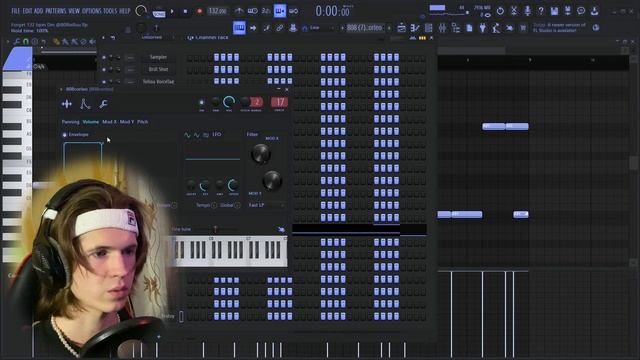
Task: Click the undo history circular arrow icon
Action: [x=500, y=11]
